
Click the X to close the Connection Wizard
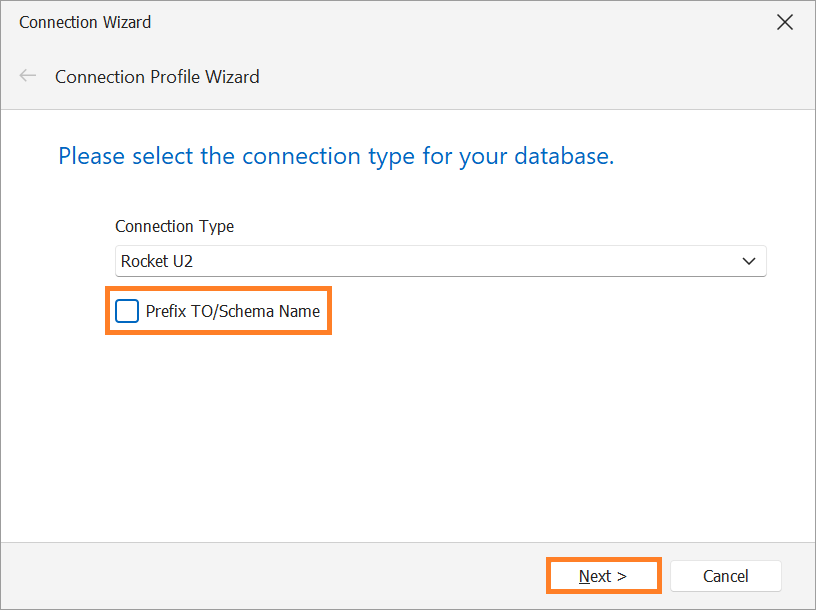(x=785, y=21)
